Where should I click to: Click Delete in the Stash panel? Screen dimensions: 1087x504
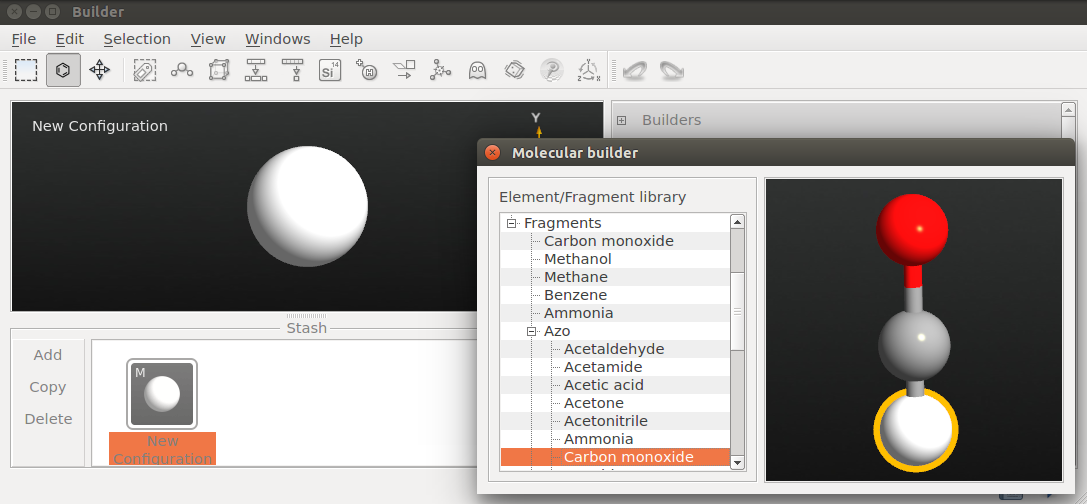coord(49,419)
